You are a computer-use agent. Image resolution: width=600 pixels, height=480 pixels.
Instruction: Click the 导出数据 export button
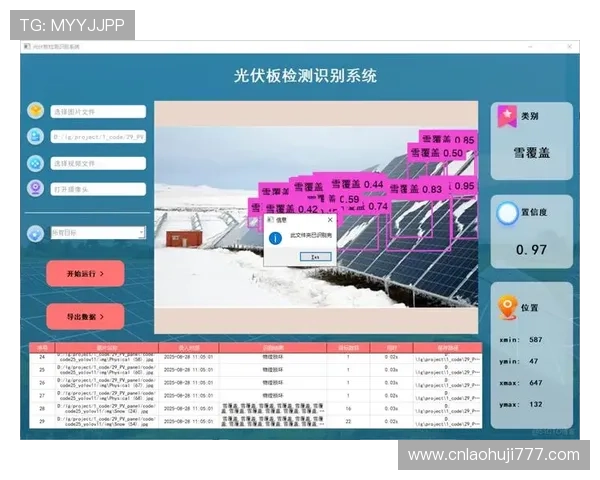pyautogui.click(x=85, y=317)
